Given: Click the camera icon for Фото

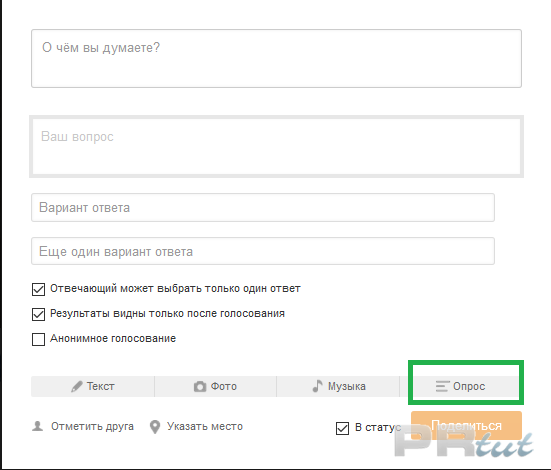Looking at the screenshot, I should (200, 386).
